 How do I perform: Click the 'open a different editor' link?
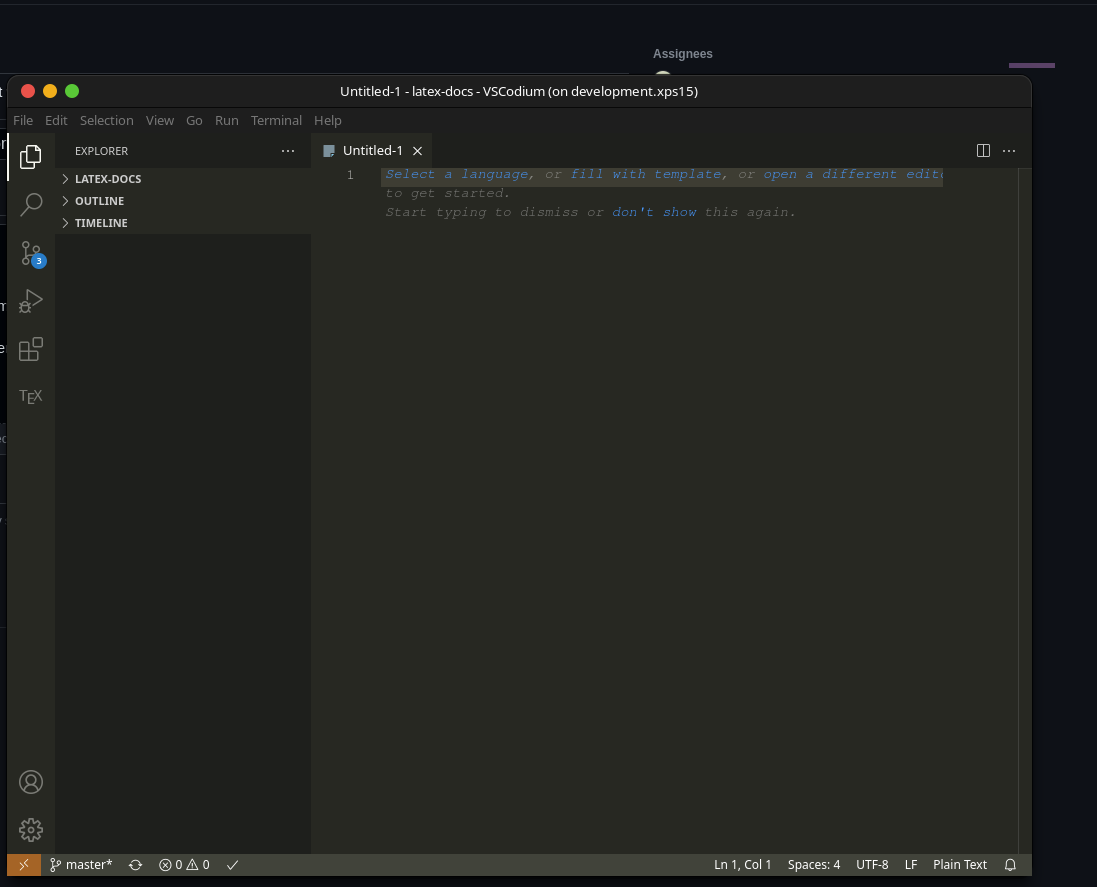tap(853, 174)
